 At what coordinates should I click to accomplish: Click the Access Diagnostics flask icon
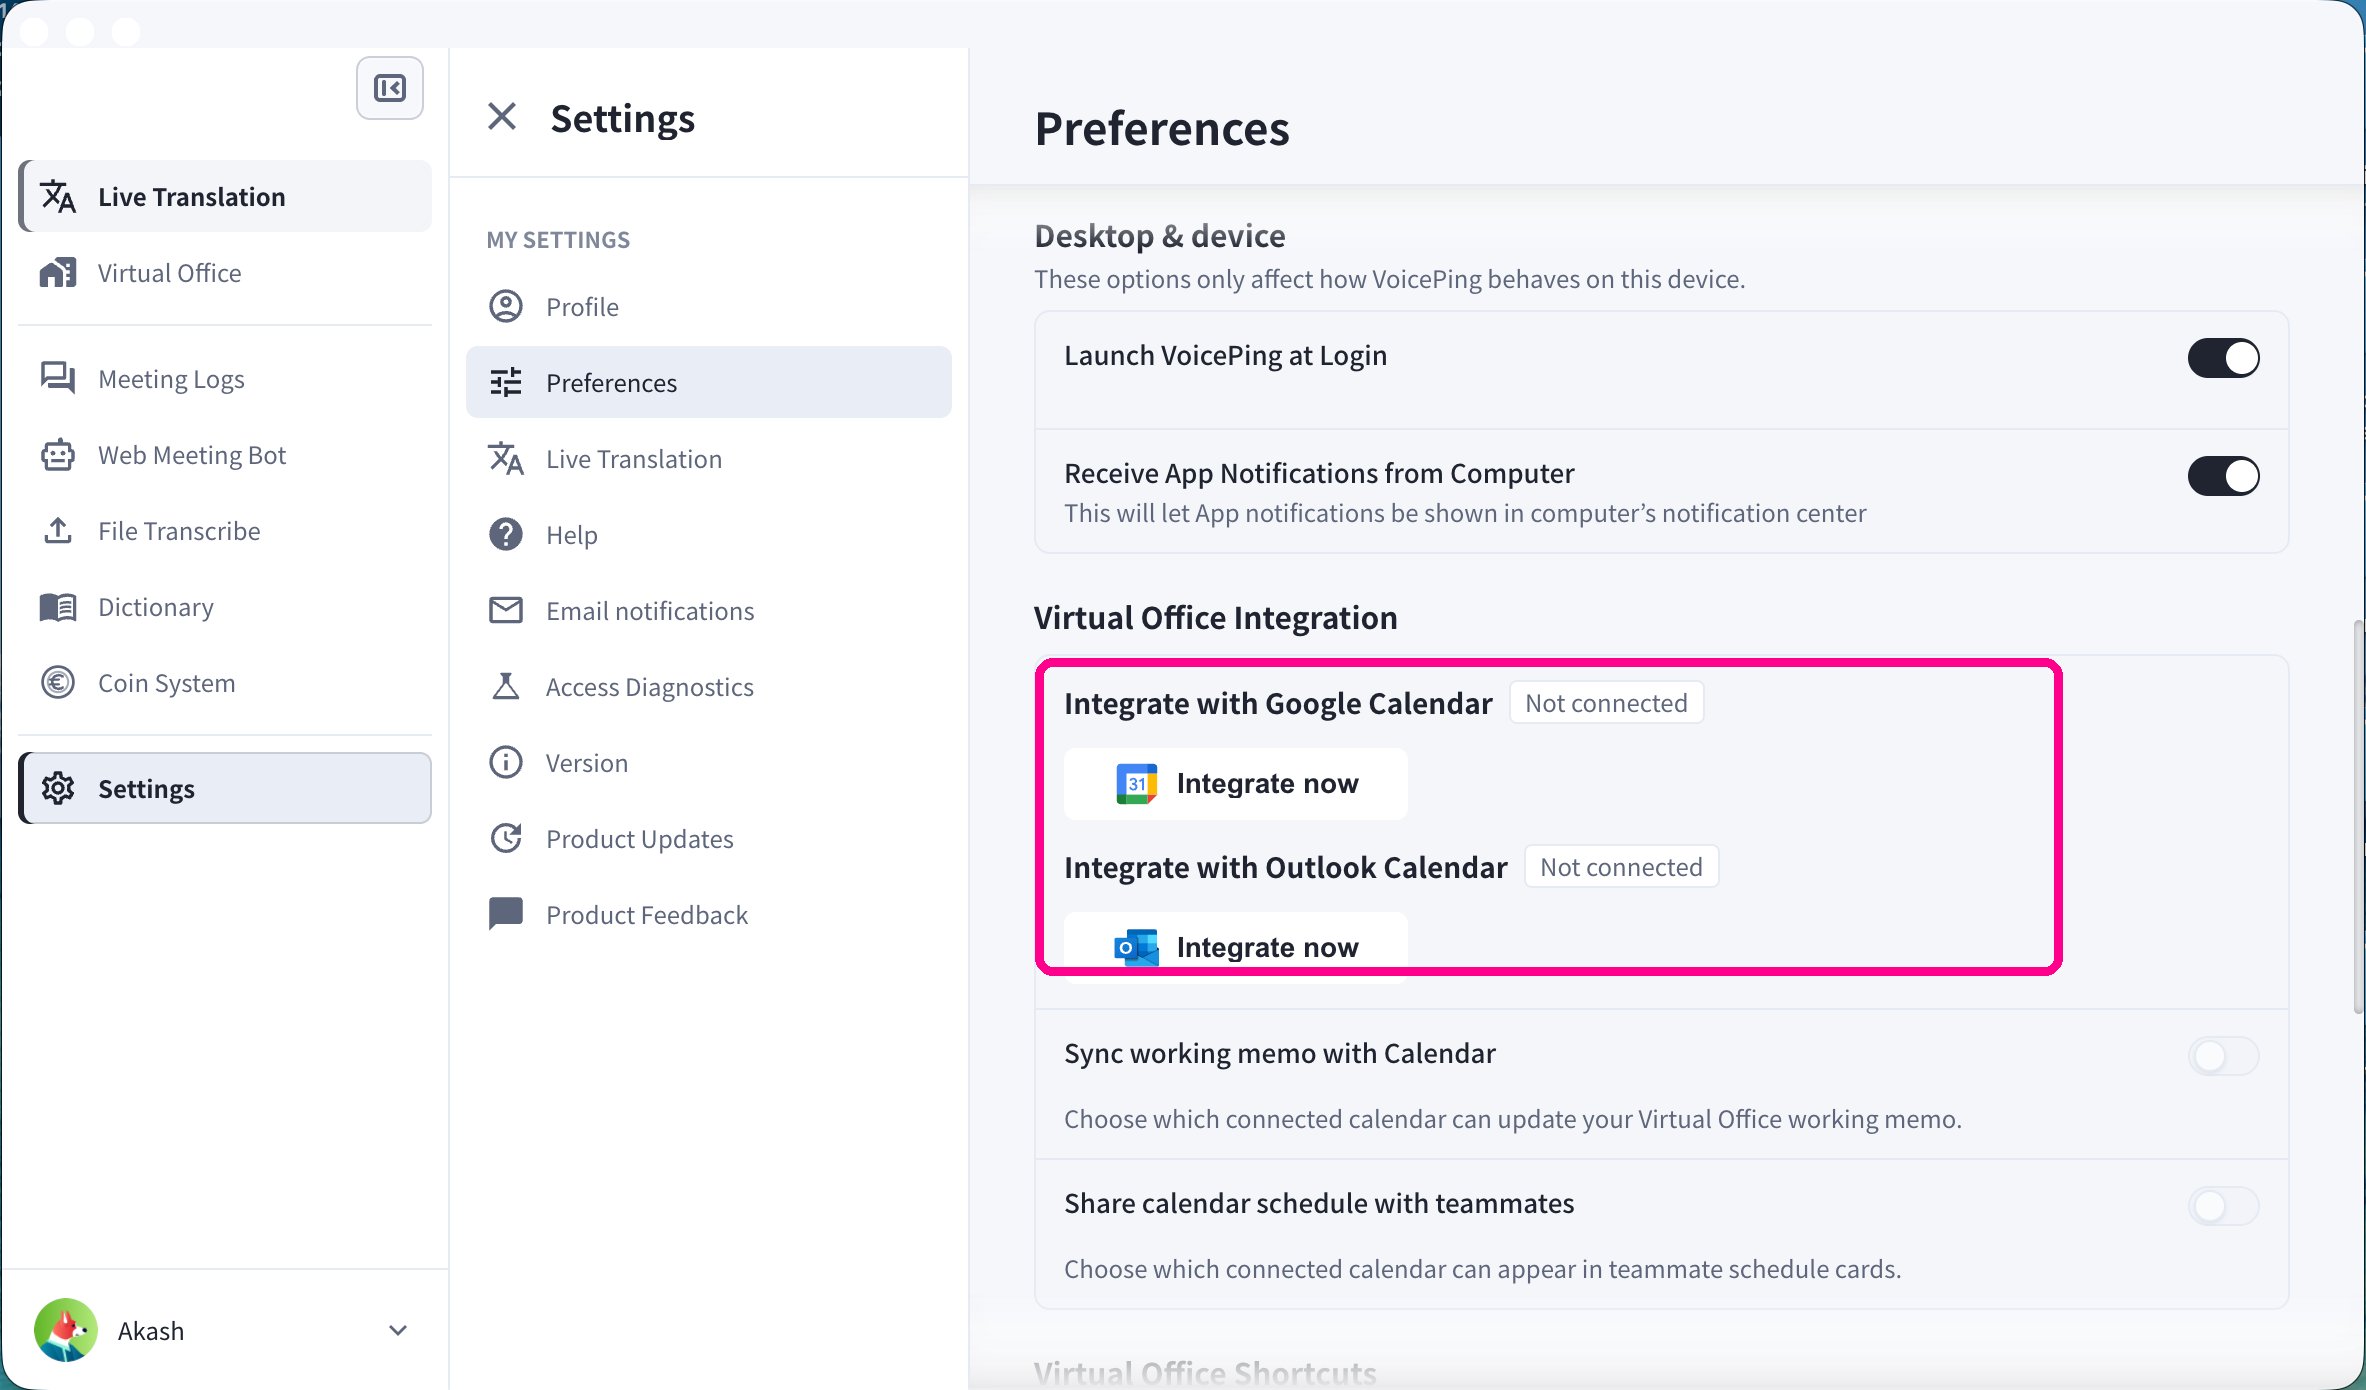(506, 687)
